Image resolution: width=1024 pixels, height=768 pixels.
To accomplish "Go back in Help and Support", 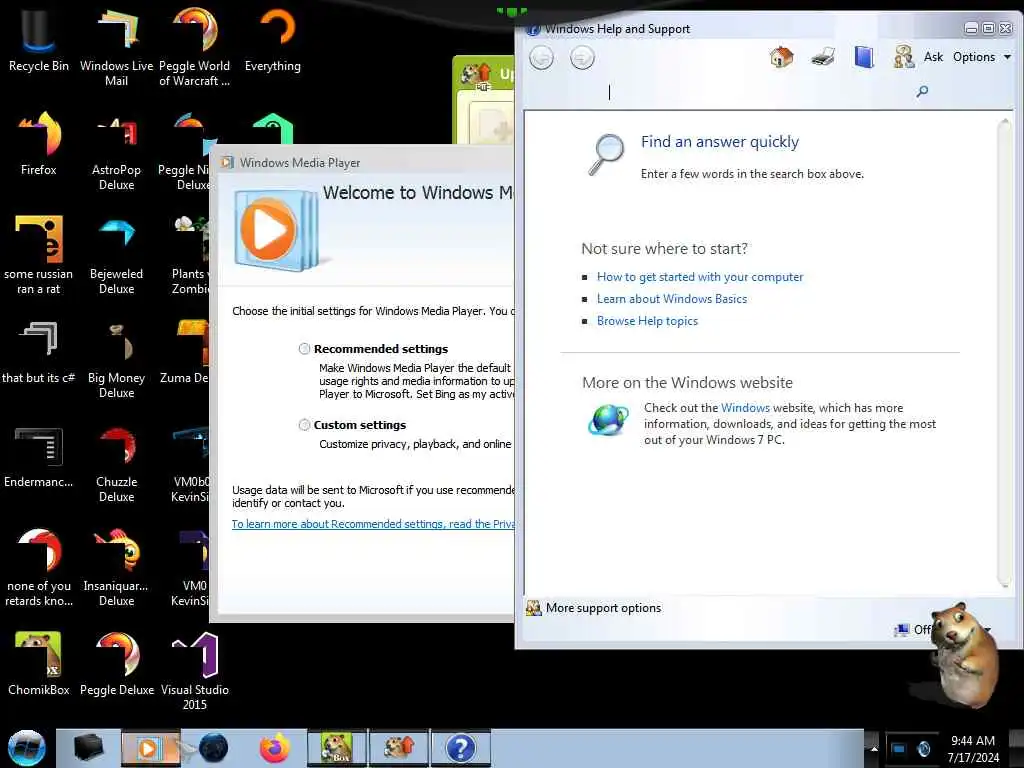I will pyautogui.click(x=541, y=57).
